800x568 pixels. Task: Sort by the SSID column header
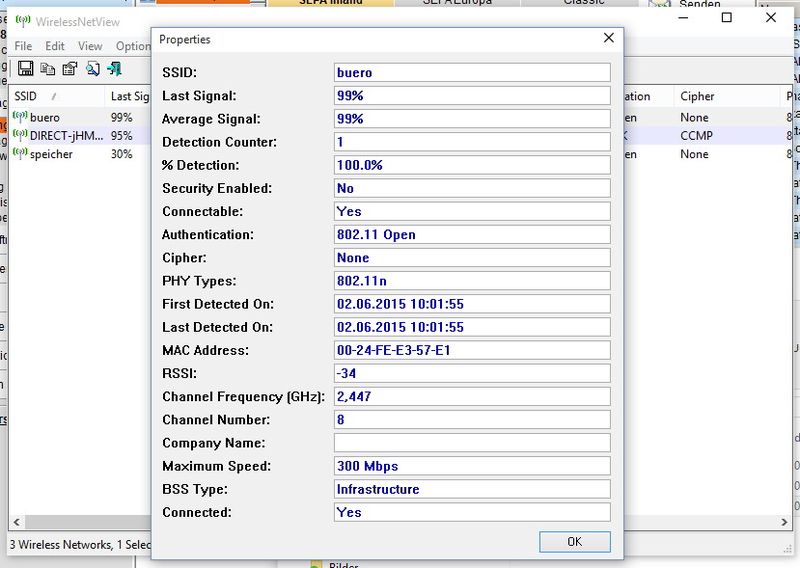(x=57, y=96)
